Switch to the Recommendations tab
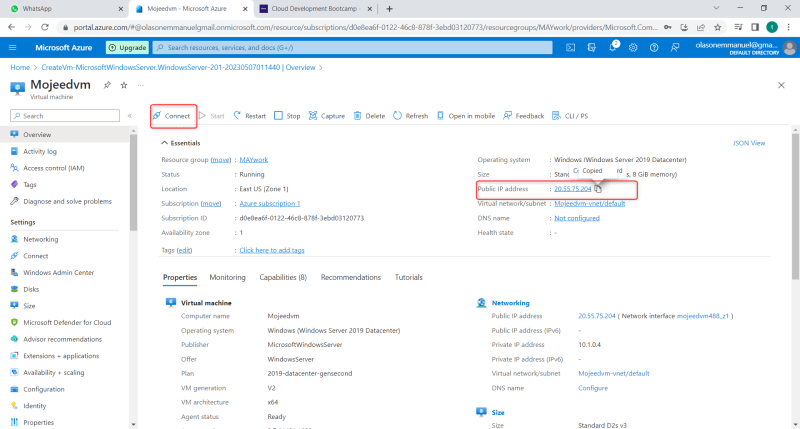 [x=351, y=277]
